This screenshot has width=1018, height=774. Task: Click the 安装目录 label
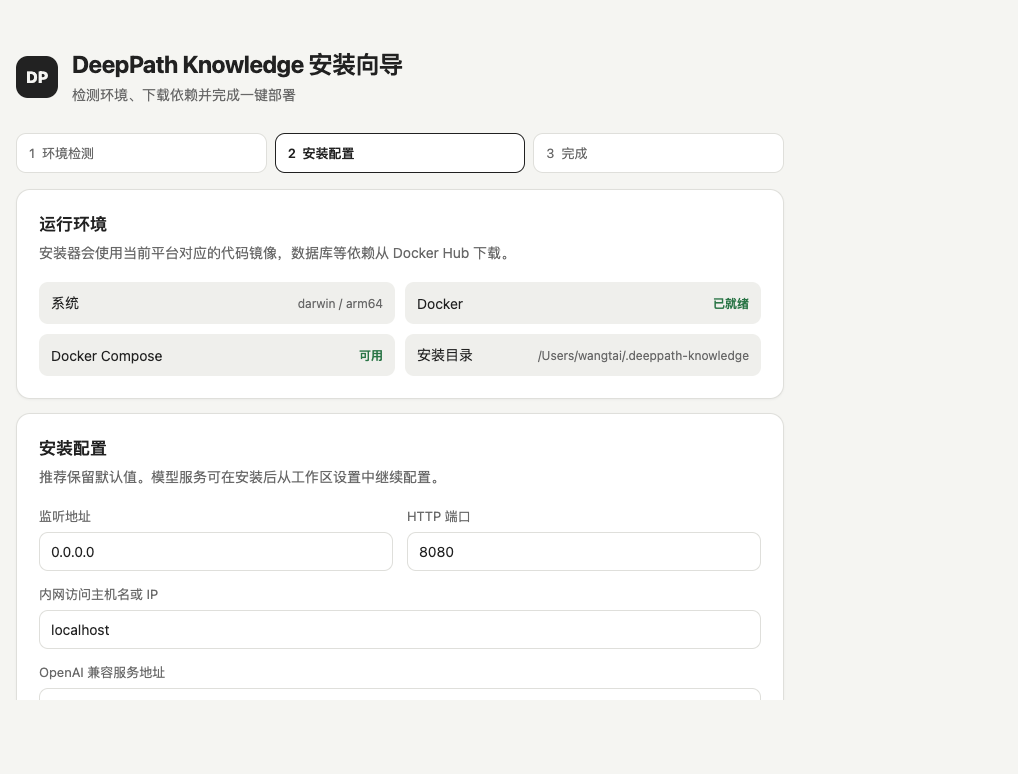445,355
